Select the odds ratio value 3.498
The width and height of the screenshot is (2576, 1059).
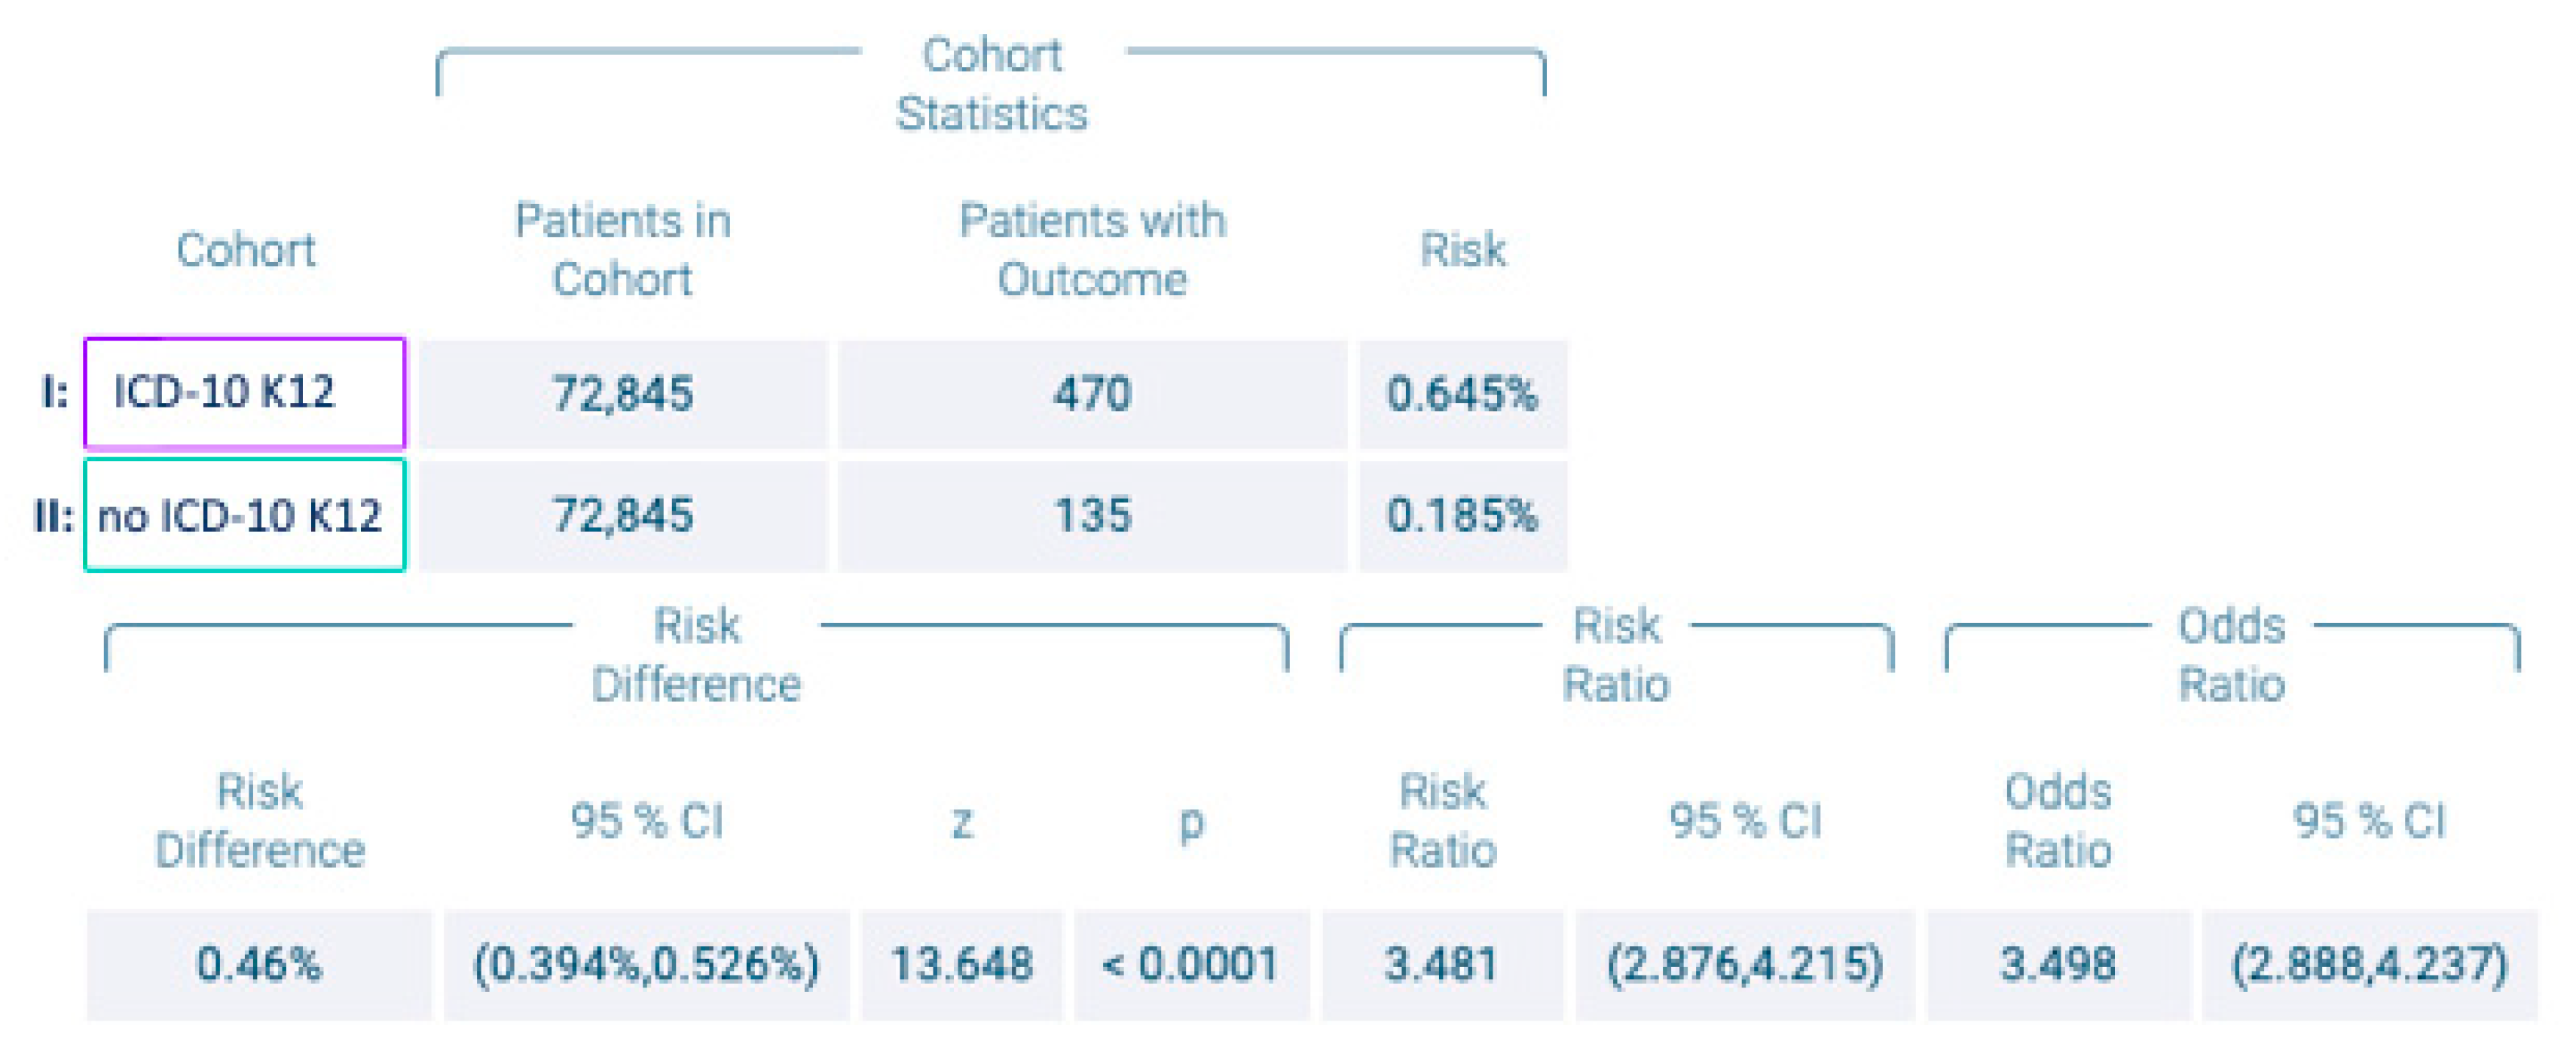click(2058, 964)
